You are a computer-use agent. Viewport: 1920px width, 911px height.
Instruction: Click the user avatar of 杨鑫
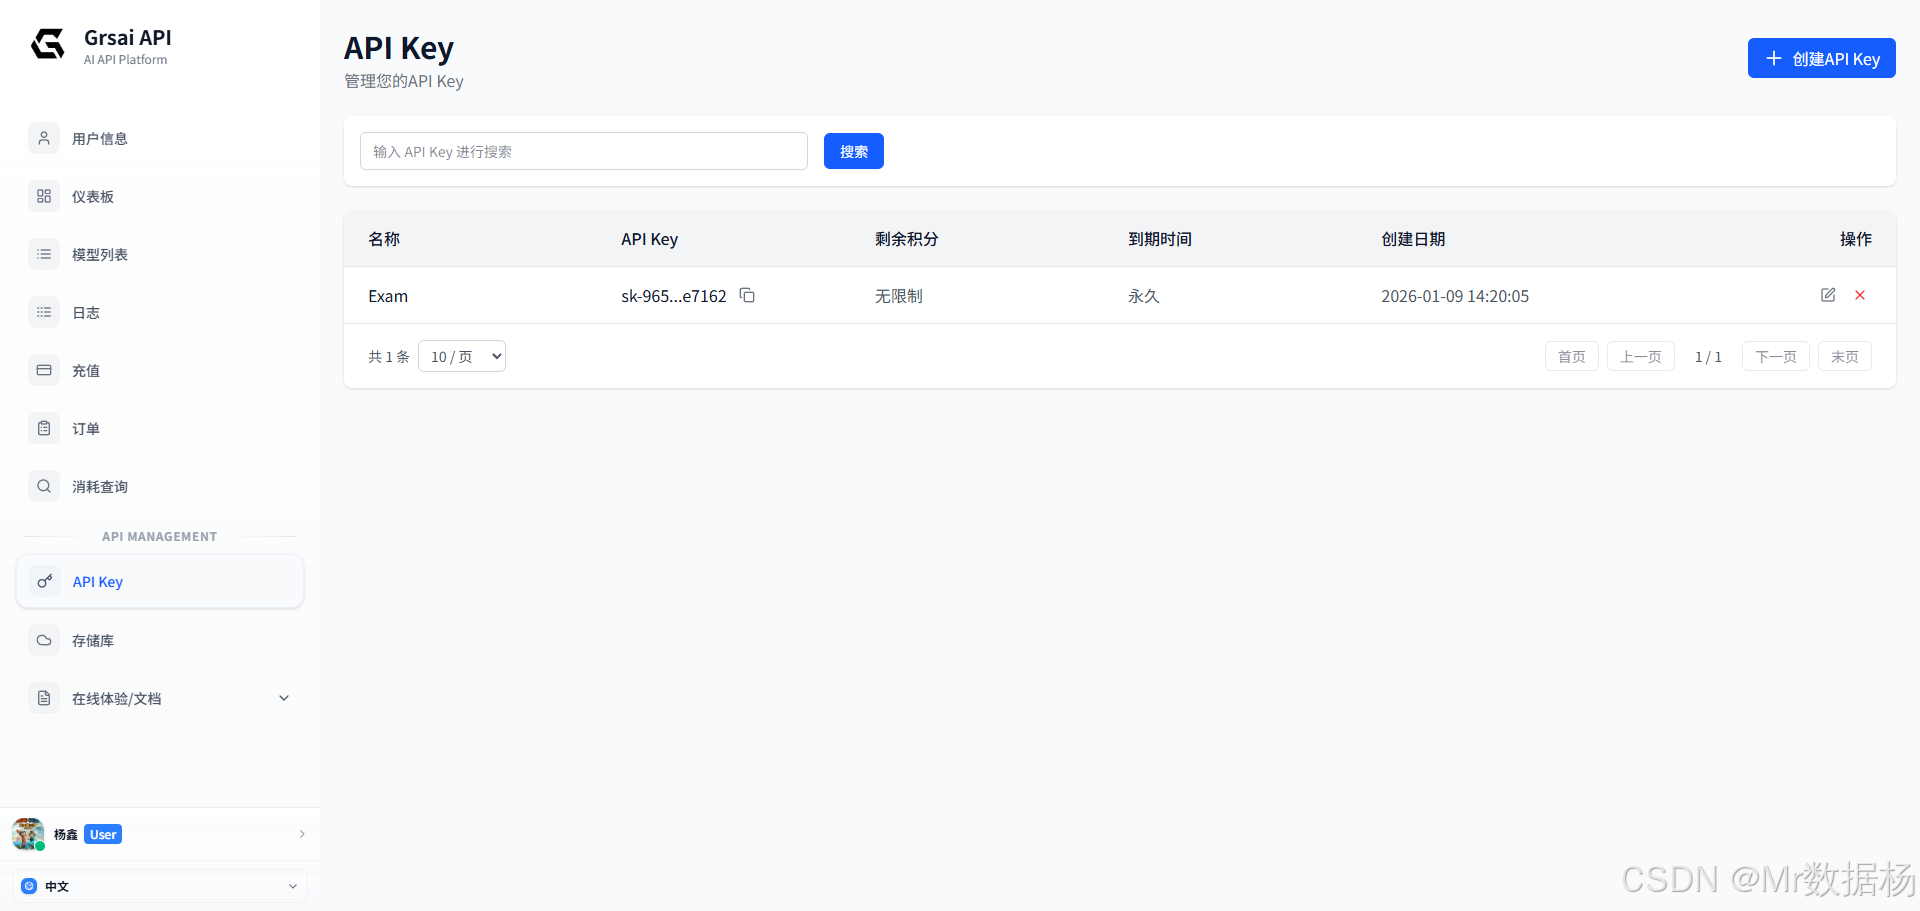point(28,834)
